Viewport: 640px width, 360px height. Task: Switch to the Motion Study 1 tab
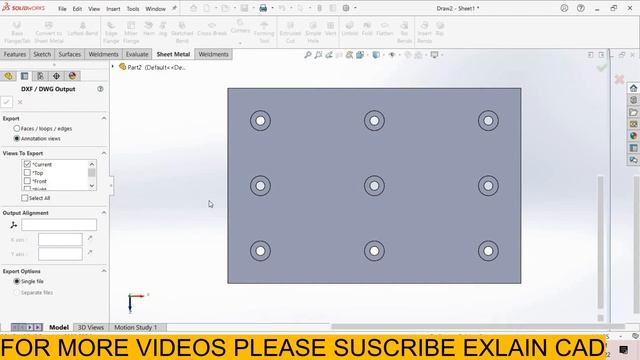point(136,327)
